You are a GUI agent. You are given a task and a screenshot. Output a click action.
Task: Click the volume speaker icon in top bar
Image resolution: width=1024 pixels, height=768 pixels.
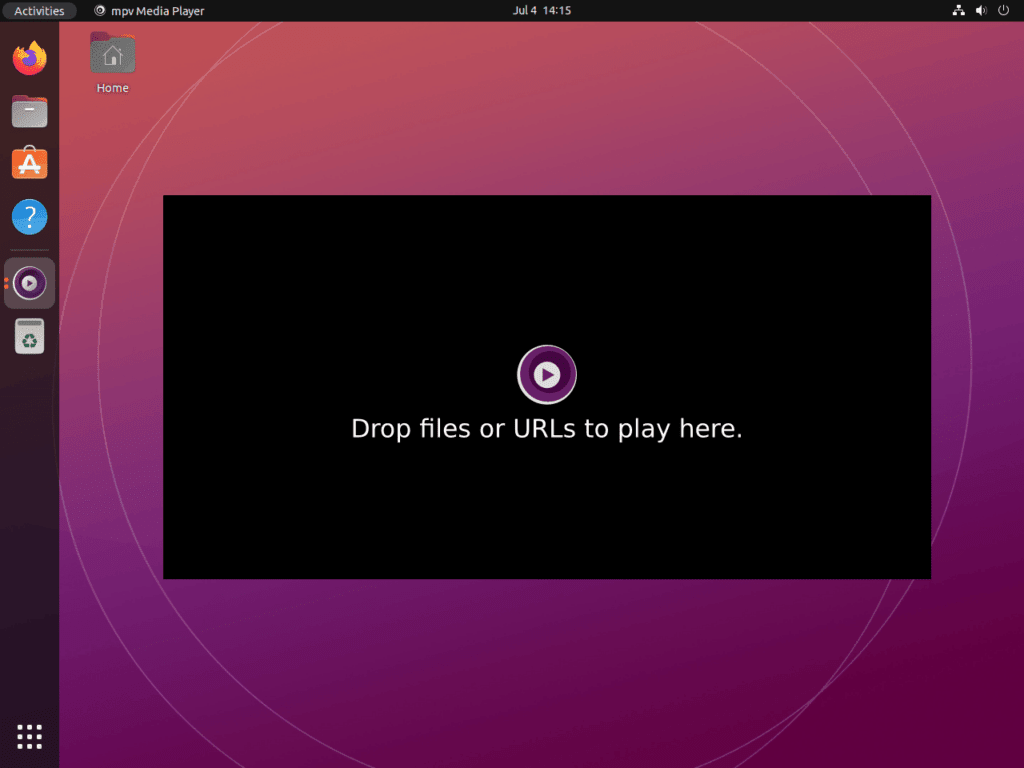pos(980,11)
